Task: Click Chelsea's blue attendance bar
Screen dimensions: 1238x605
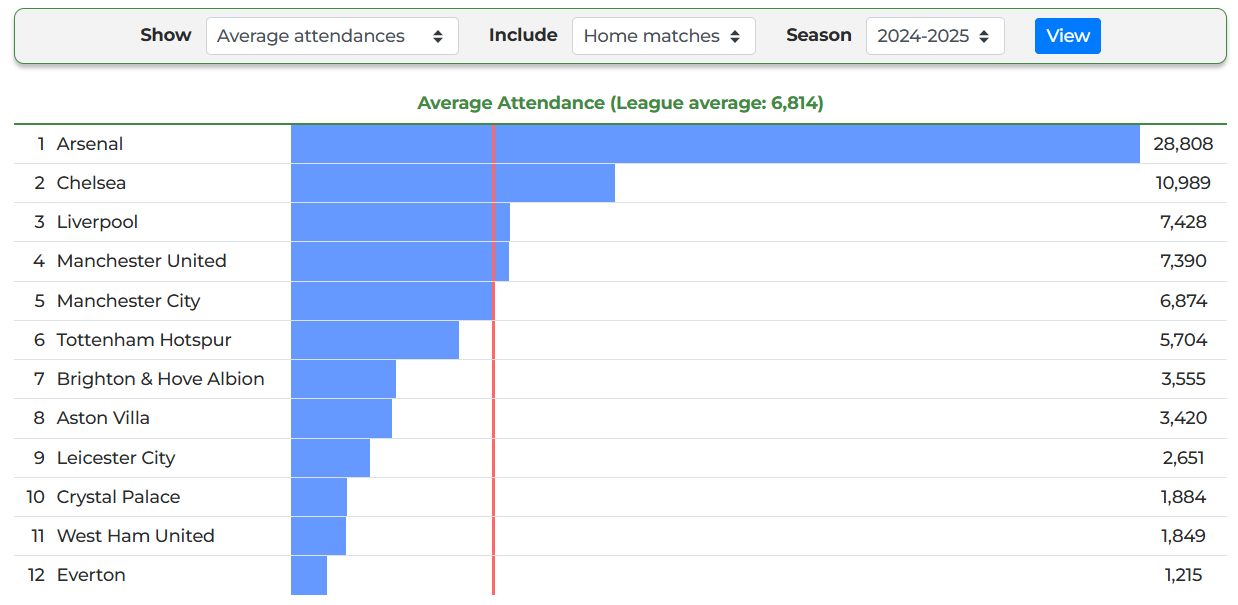Action: coord(452,183)
